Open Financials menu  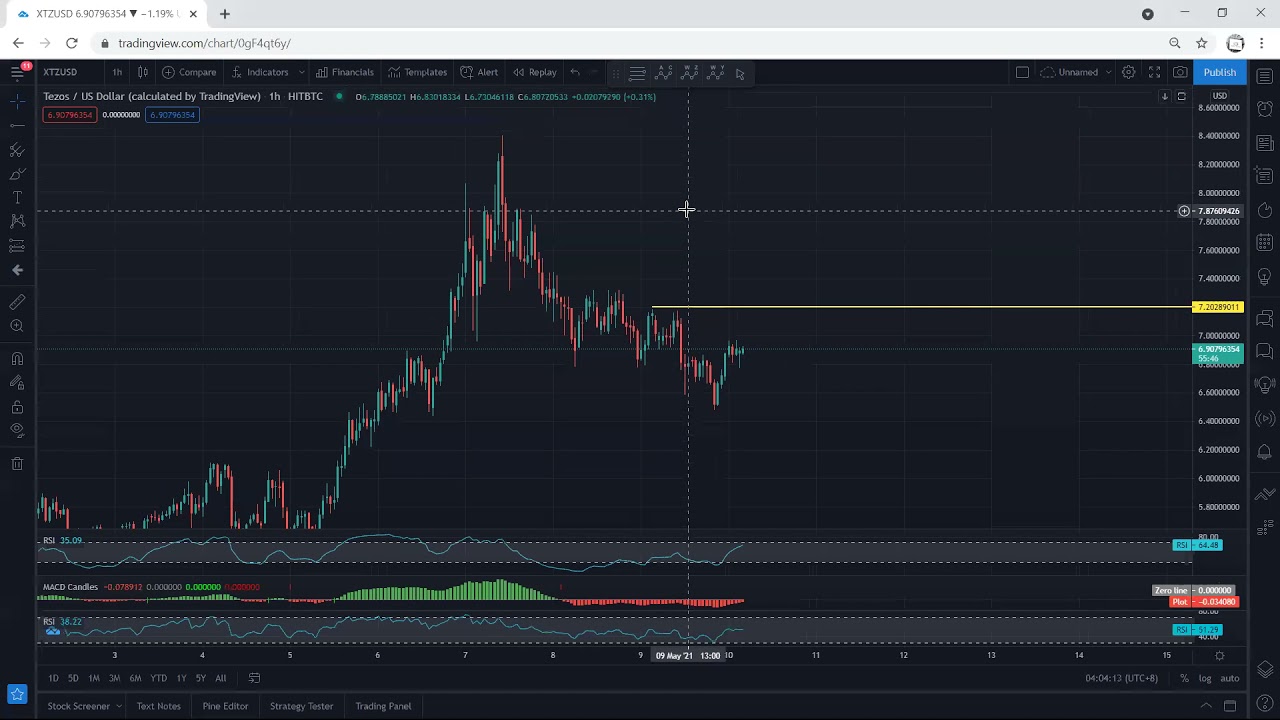[x=345, y=72]
